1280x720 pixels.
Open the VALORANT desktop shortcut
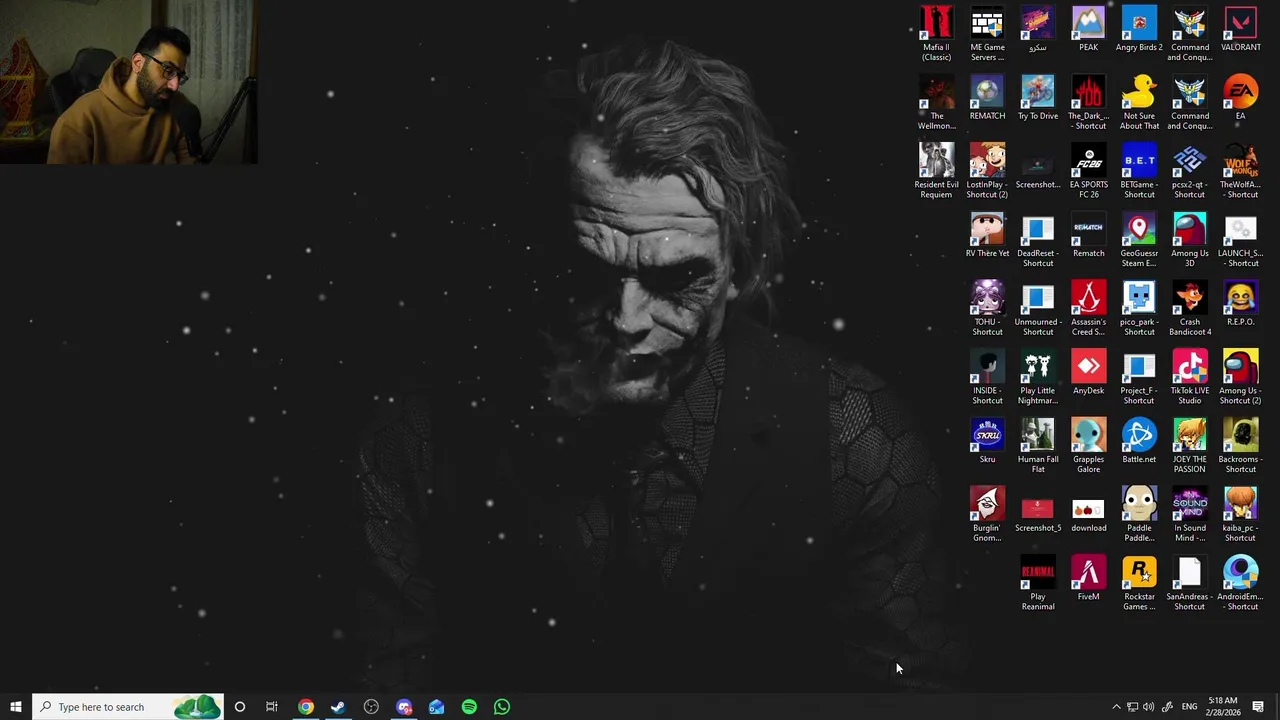(x=1240, y=29)
